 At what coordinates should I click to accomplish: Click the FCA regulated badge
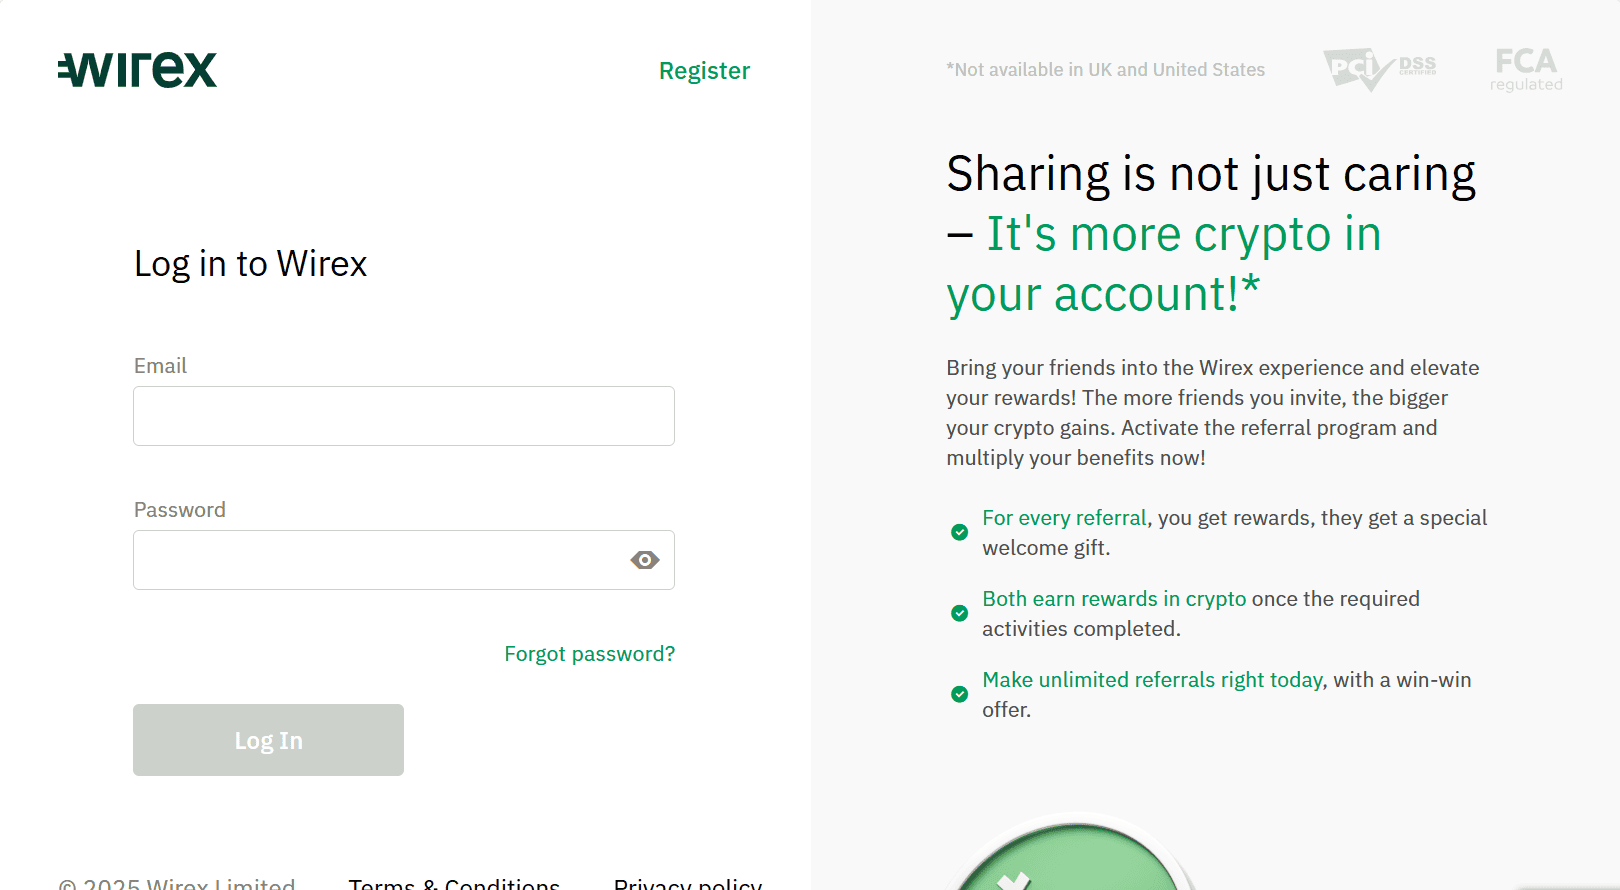point(1526,69)
